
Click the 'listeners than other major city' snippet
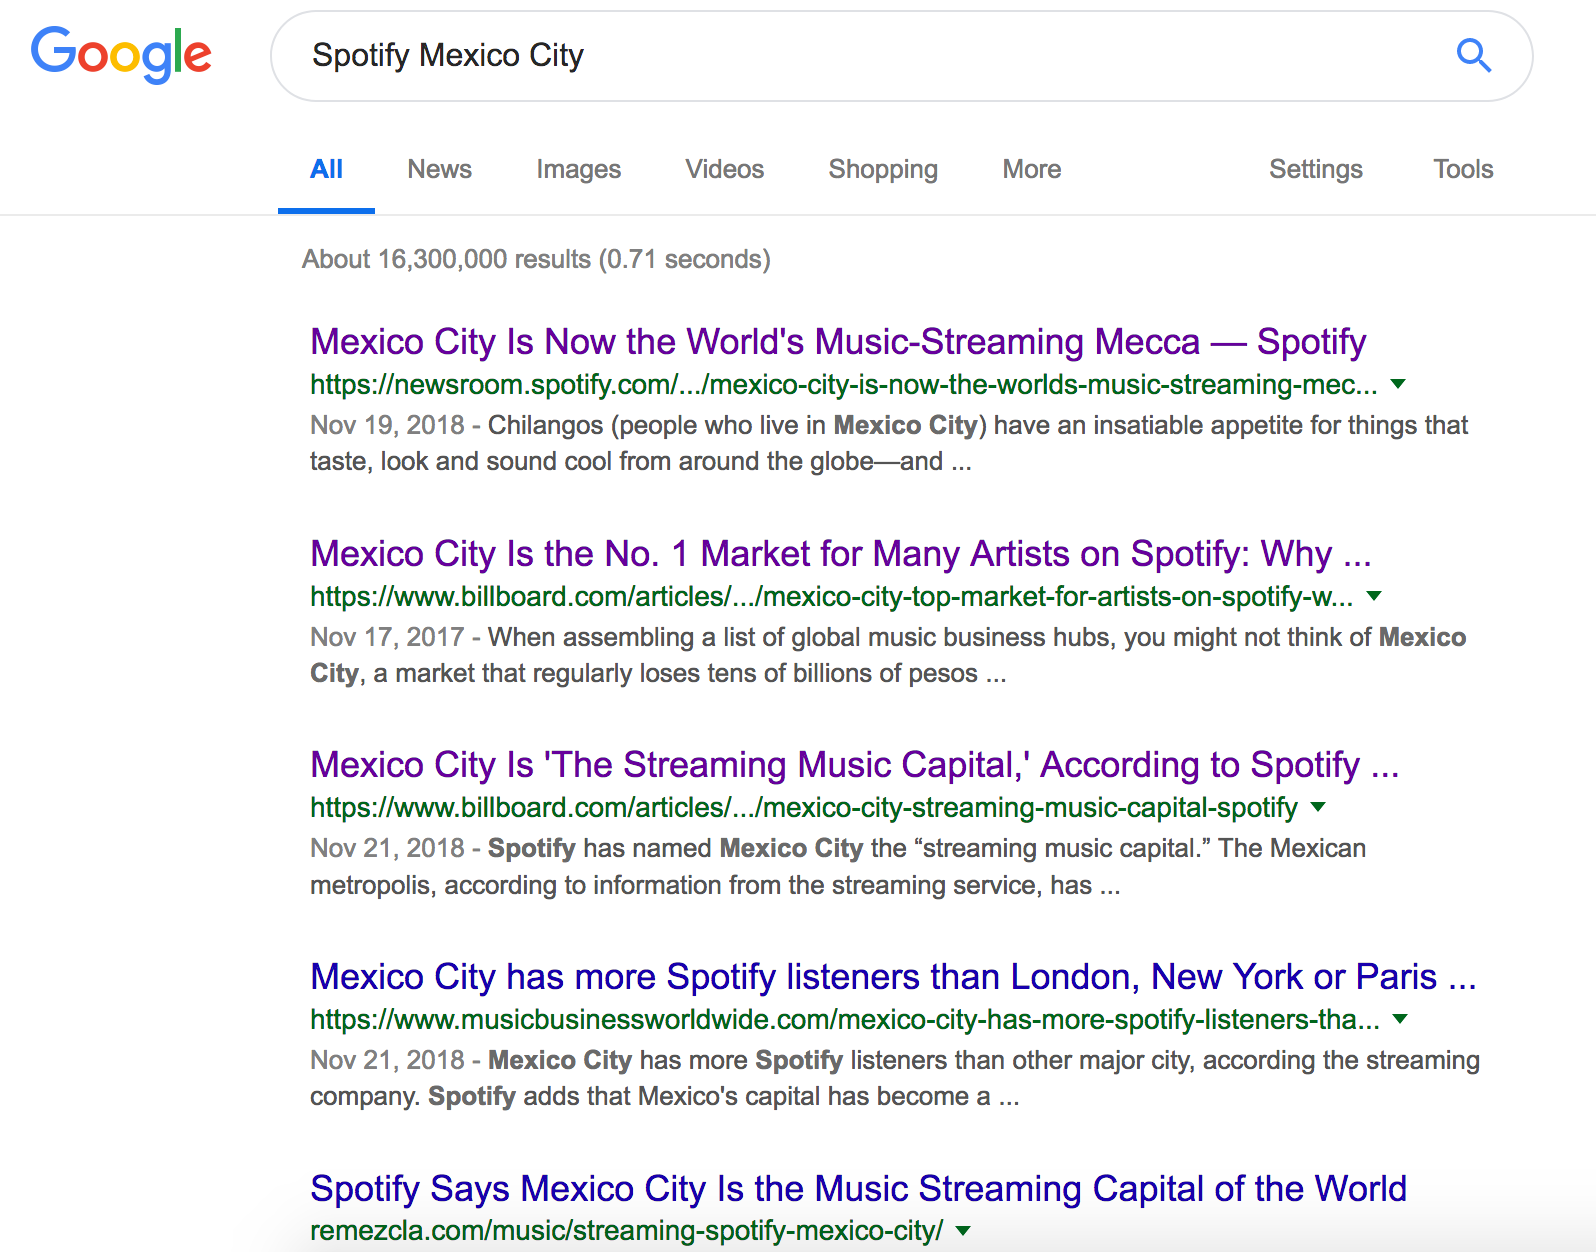pos(894,1078)
